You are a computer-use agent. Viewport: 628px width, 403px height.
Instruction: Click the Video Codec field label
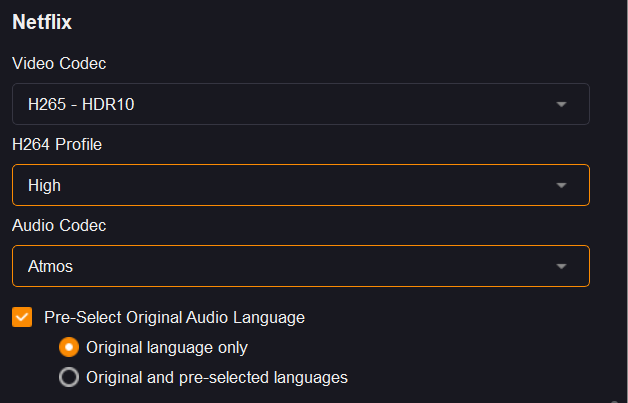59,63
